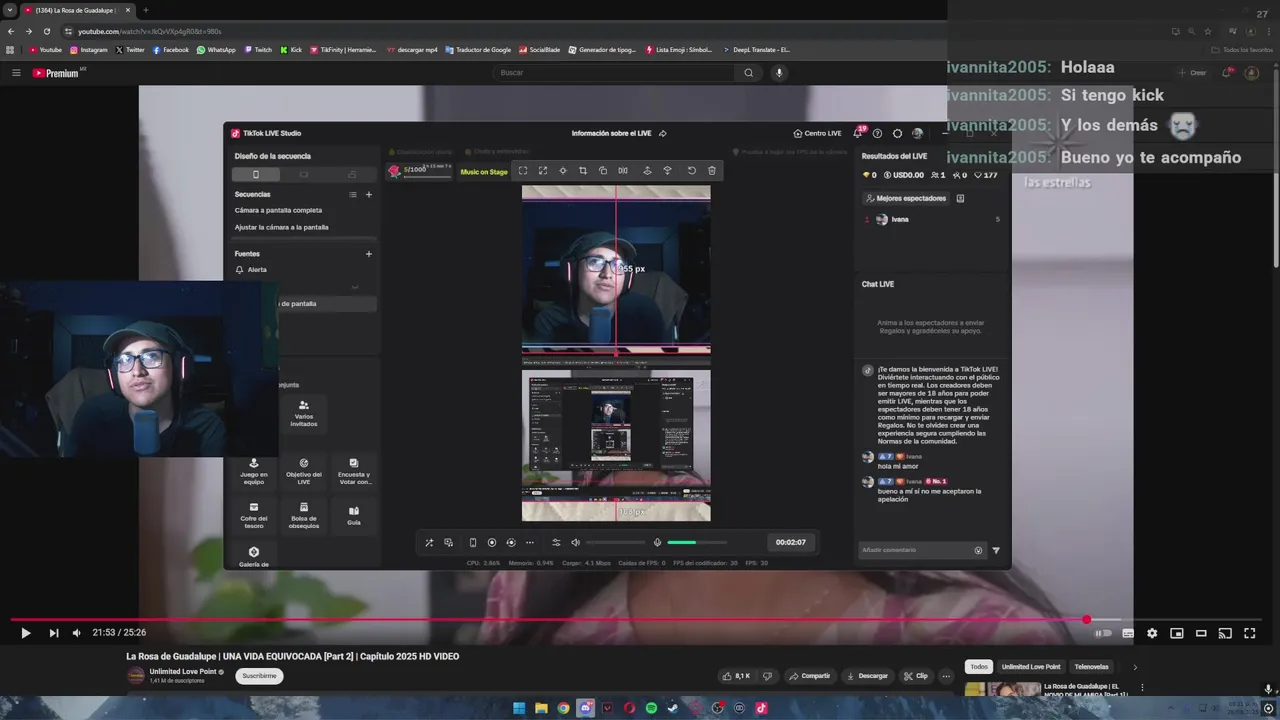Viewport: 1280px width, 720px height.
Task: Click Mejores espectadores button
Action: click(906, 198)
